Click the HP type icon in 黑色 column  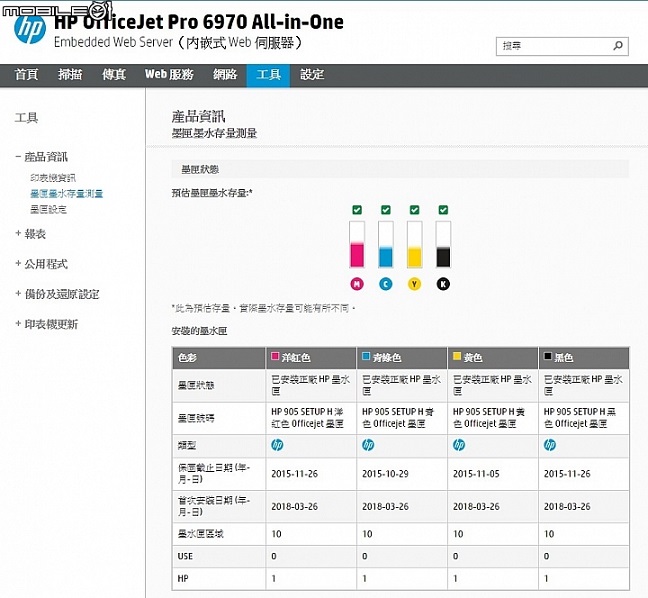(x=550, y=445)
